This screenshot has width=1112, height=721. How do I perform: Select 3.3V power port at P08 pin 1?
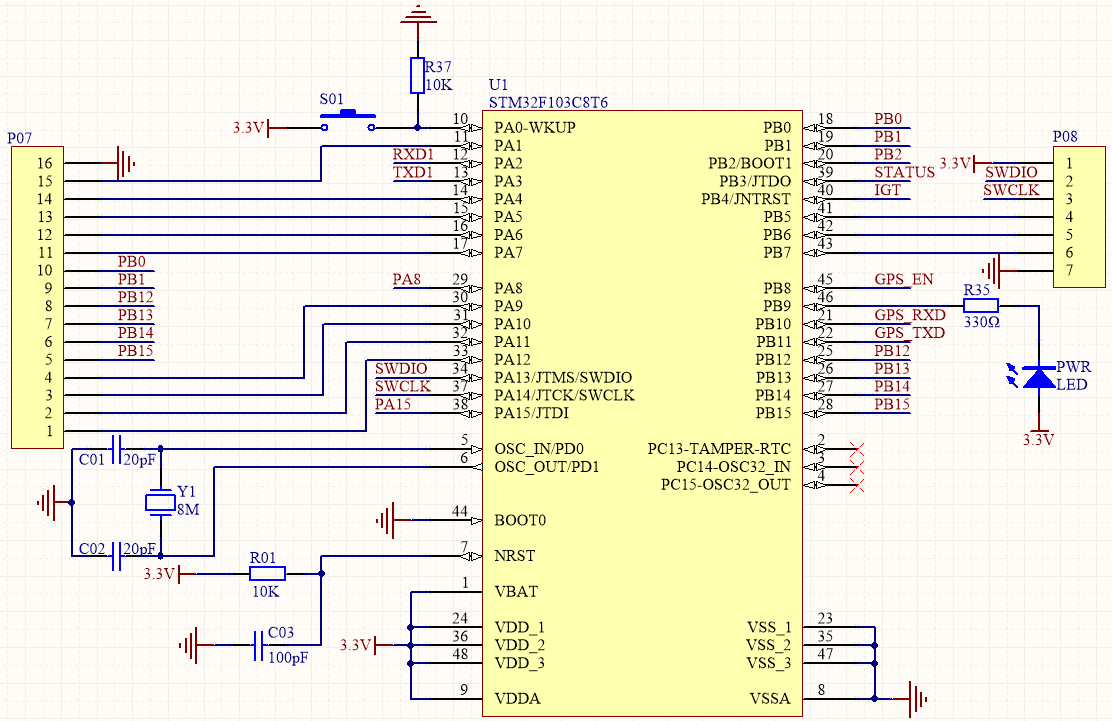(964, 164)
